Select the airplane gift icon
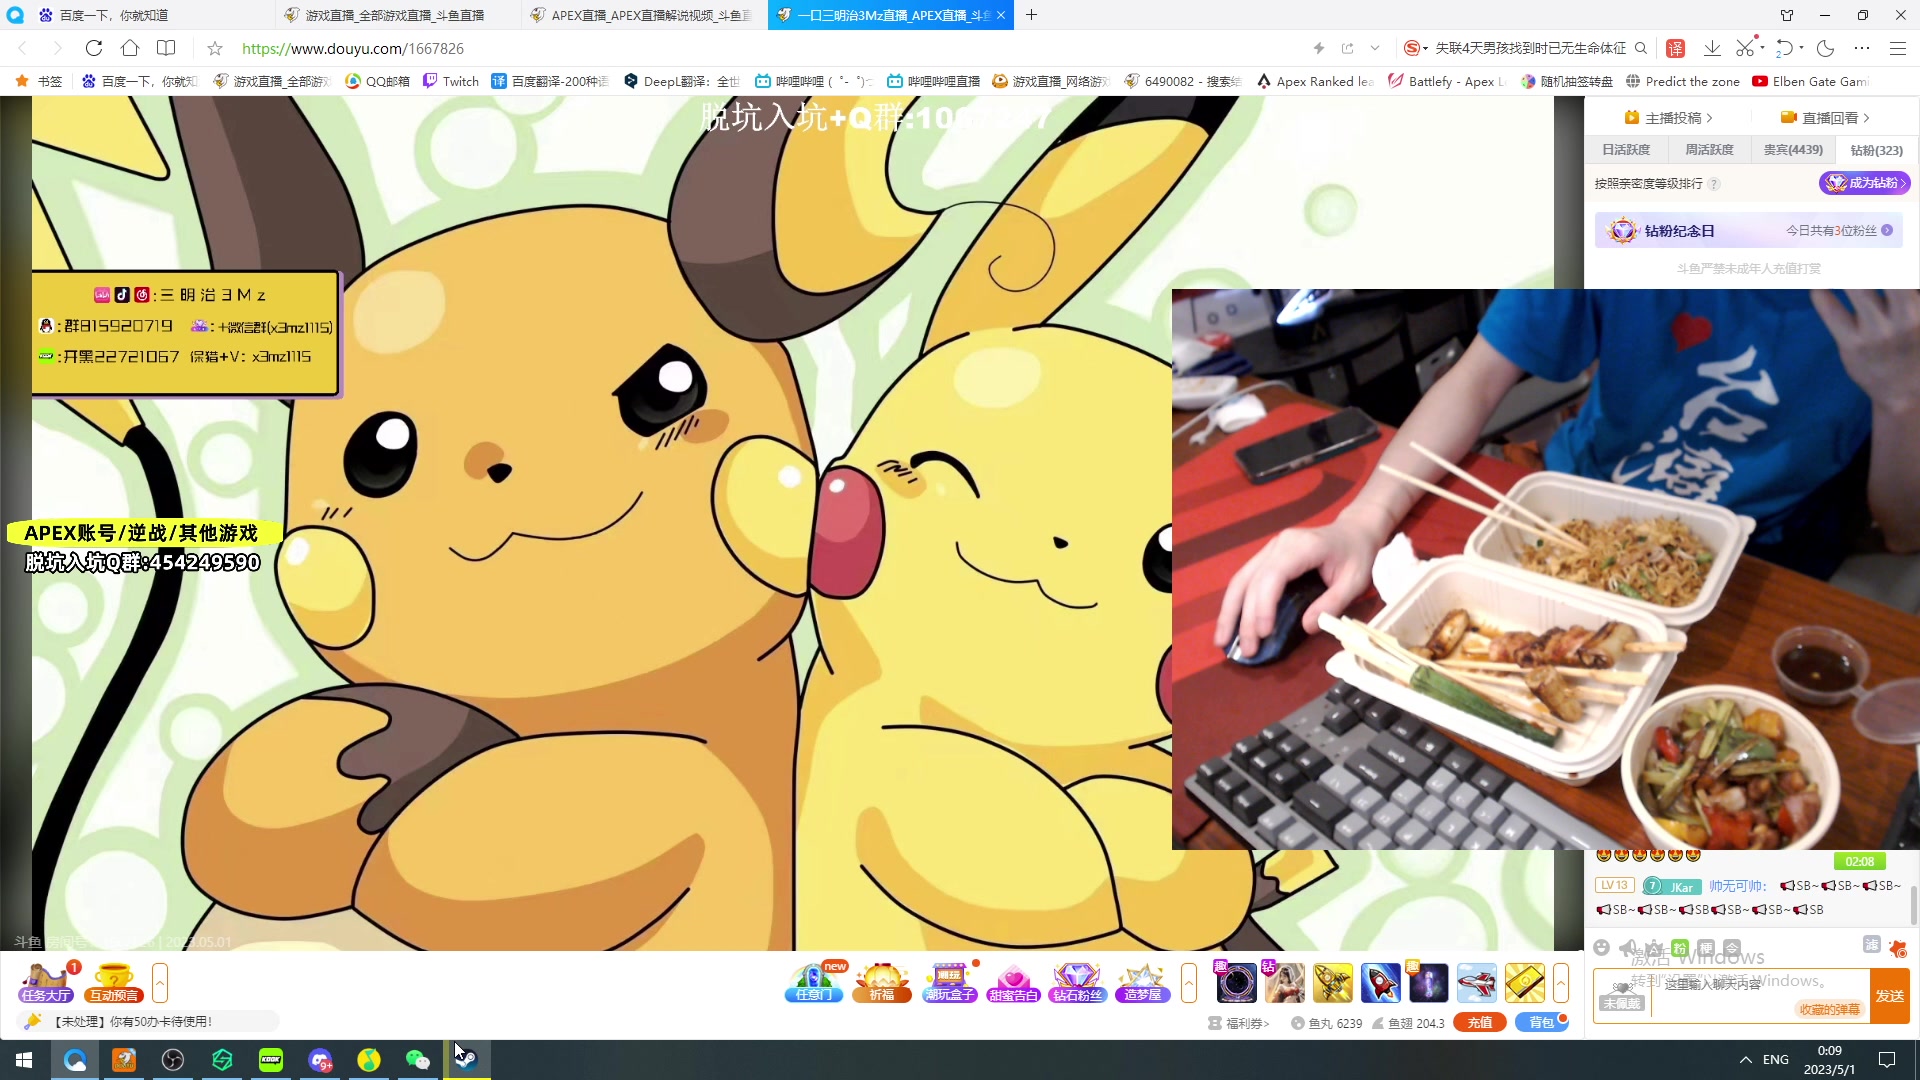Screen dimensions: 1920x1080 tap(1476, 983)
